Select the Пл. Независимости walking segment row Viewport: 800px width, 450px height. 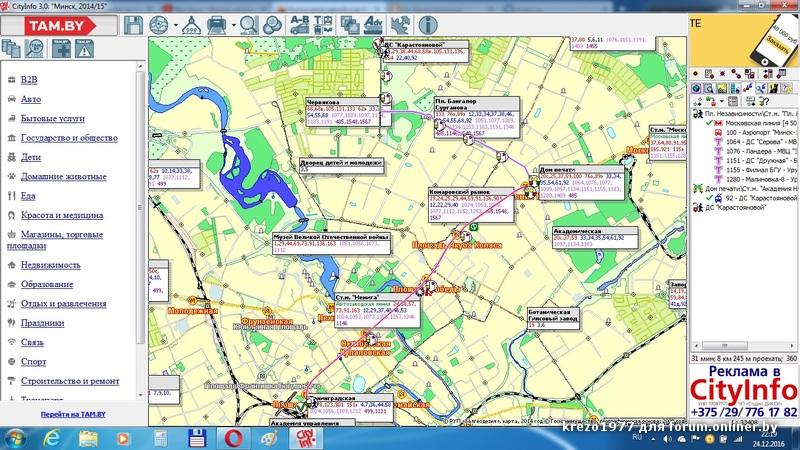(744, 113)
